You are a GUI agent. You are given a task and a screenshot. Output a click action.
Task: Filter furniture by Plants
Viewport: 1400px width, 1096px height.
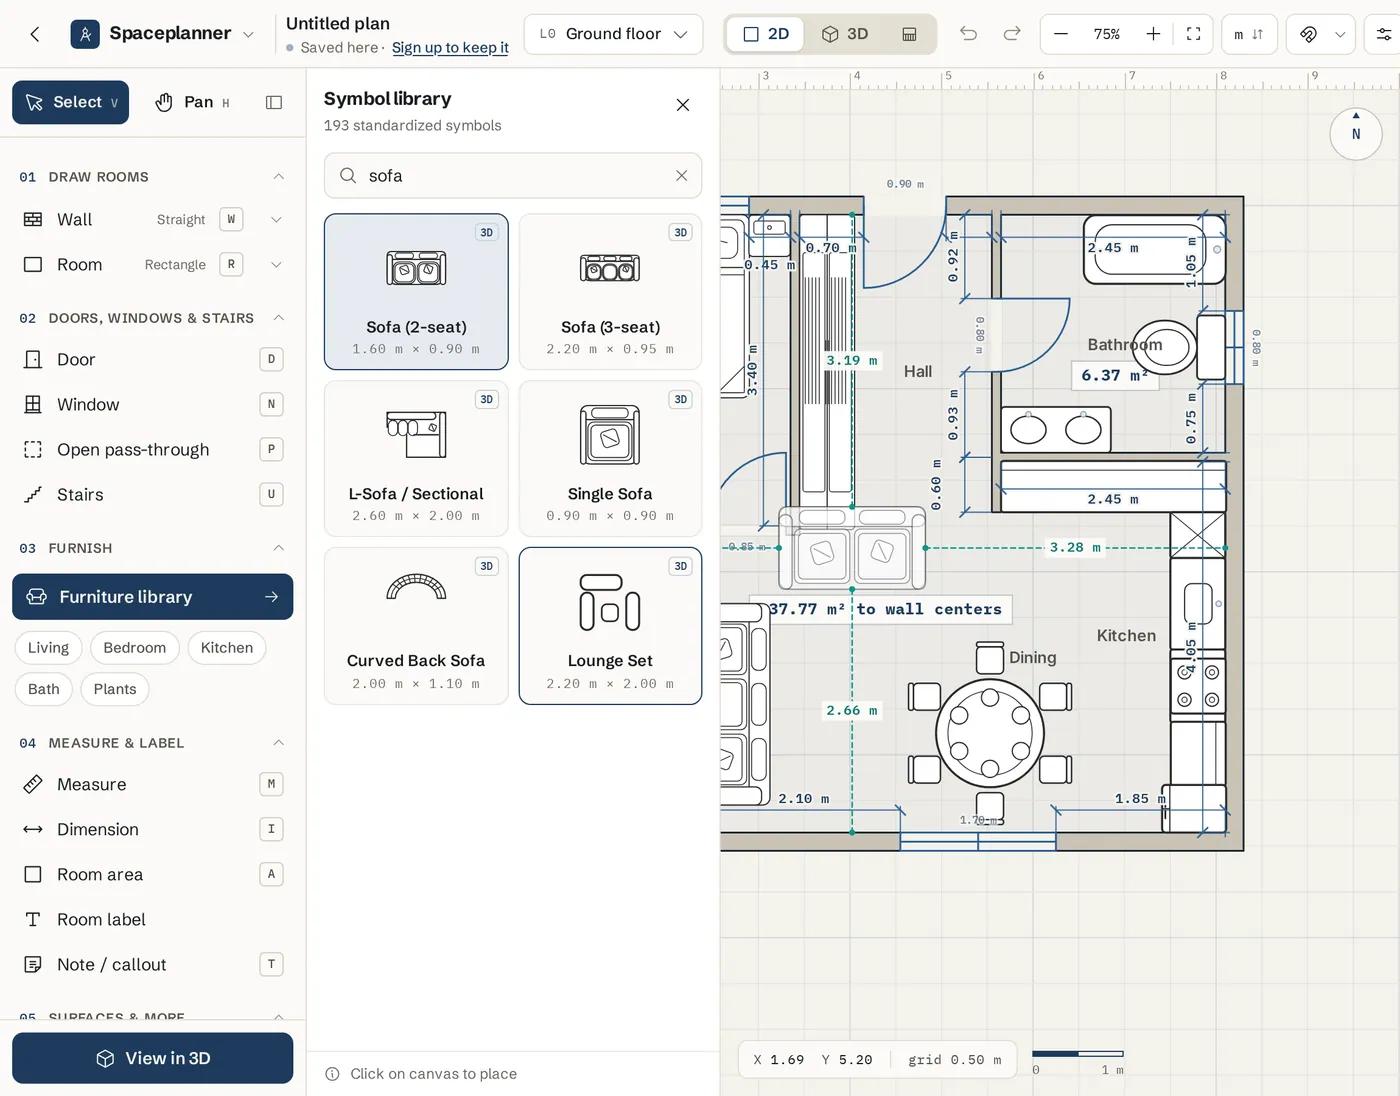coord(115,689)
